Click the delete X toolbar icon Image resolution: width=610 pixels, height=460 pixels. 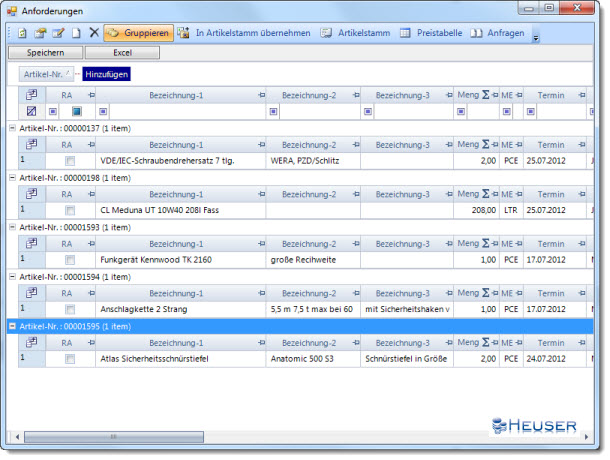tap(94, 33)
